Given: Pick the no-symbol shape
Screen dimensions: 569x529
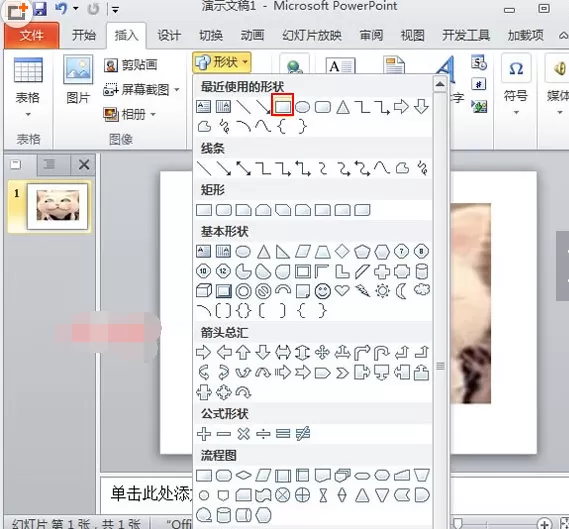Looking at the screenshot, I should click(x=263, y=291).
